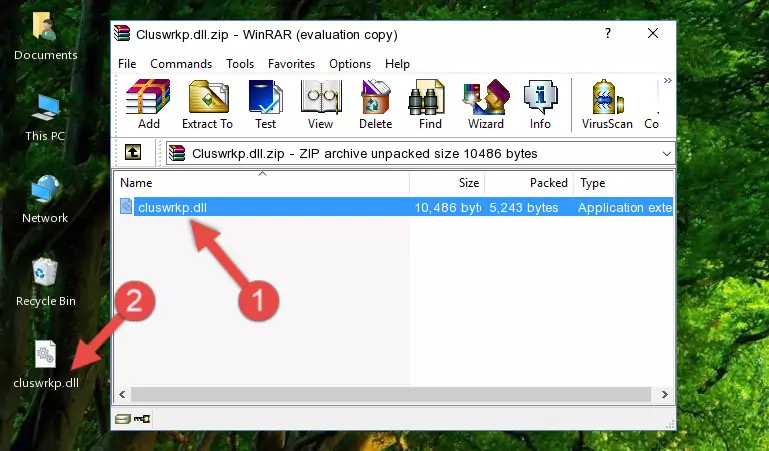769x451 pixels.
Task: Close the WinRAR window
Action: [653, 33]
